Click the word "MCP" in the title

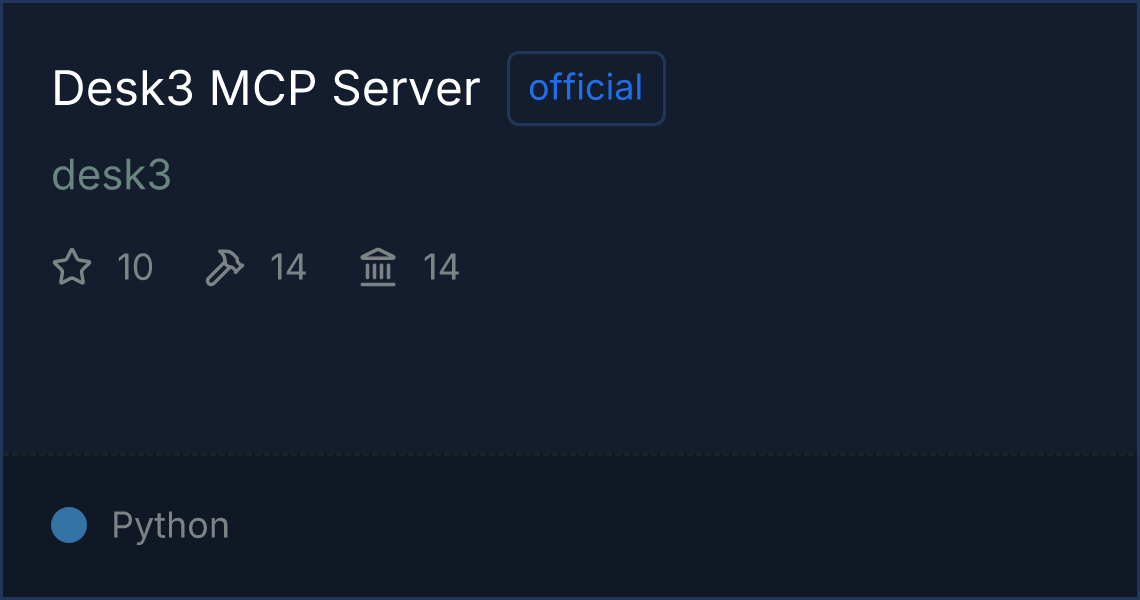pos(263,89)
